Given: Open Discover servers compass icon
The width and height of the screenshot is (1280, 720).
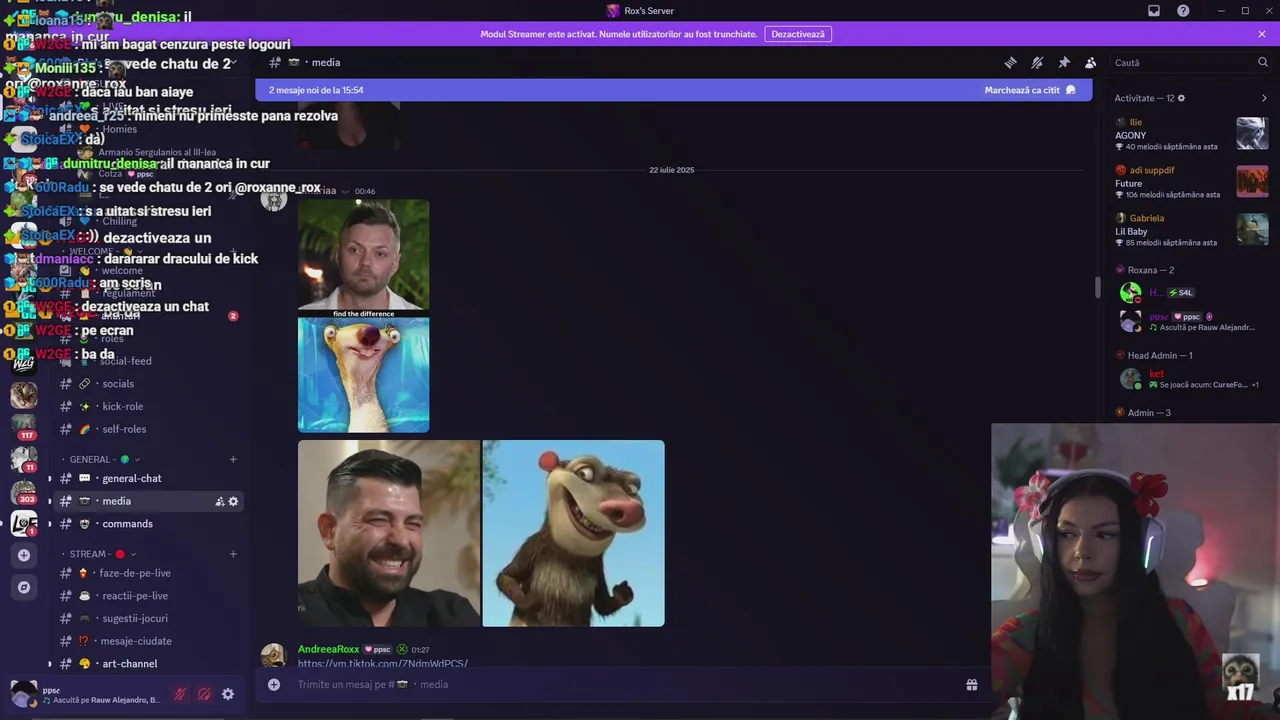Looking at the screenshot, I should pyautogui.click(x=24, y=587).
